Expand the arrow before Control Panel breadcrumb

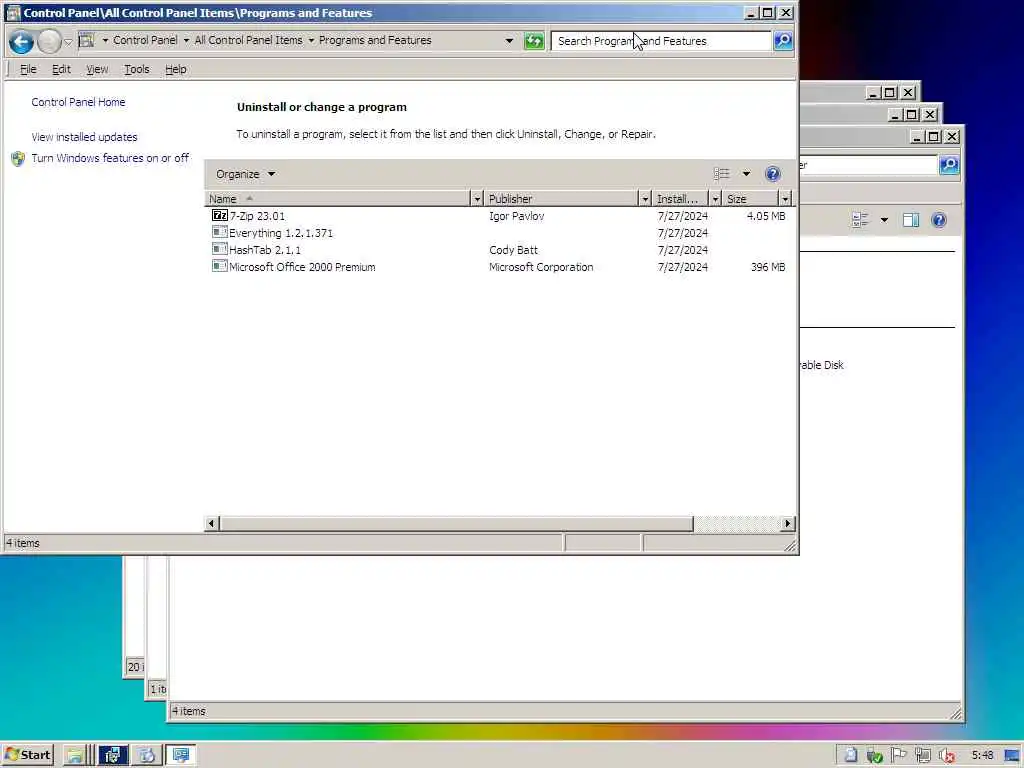point(104,40)
